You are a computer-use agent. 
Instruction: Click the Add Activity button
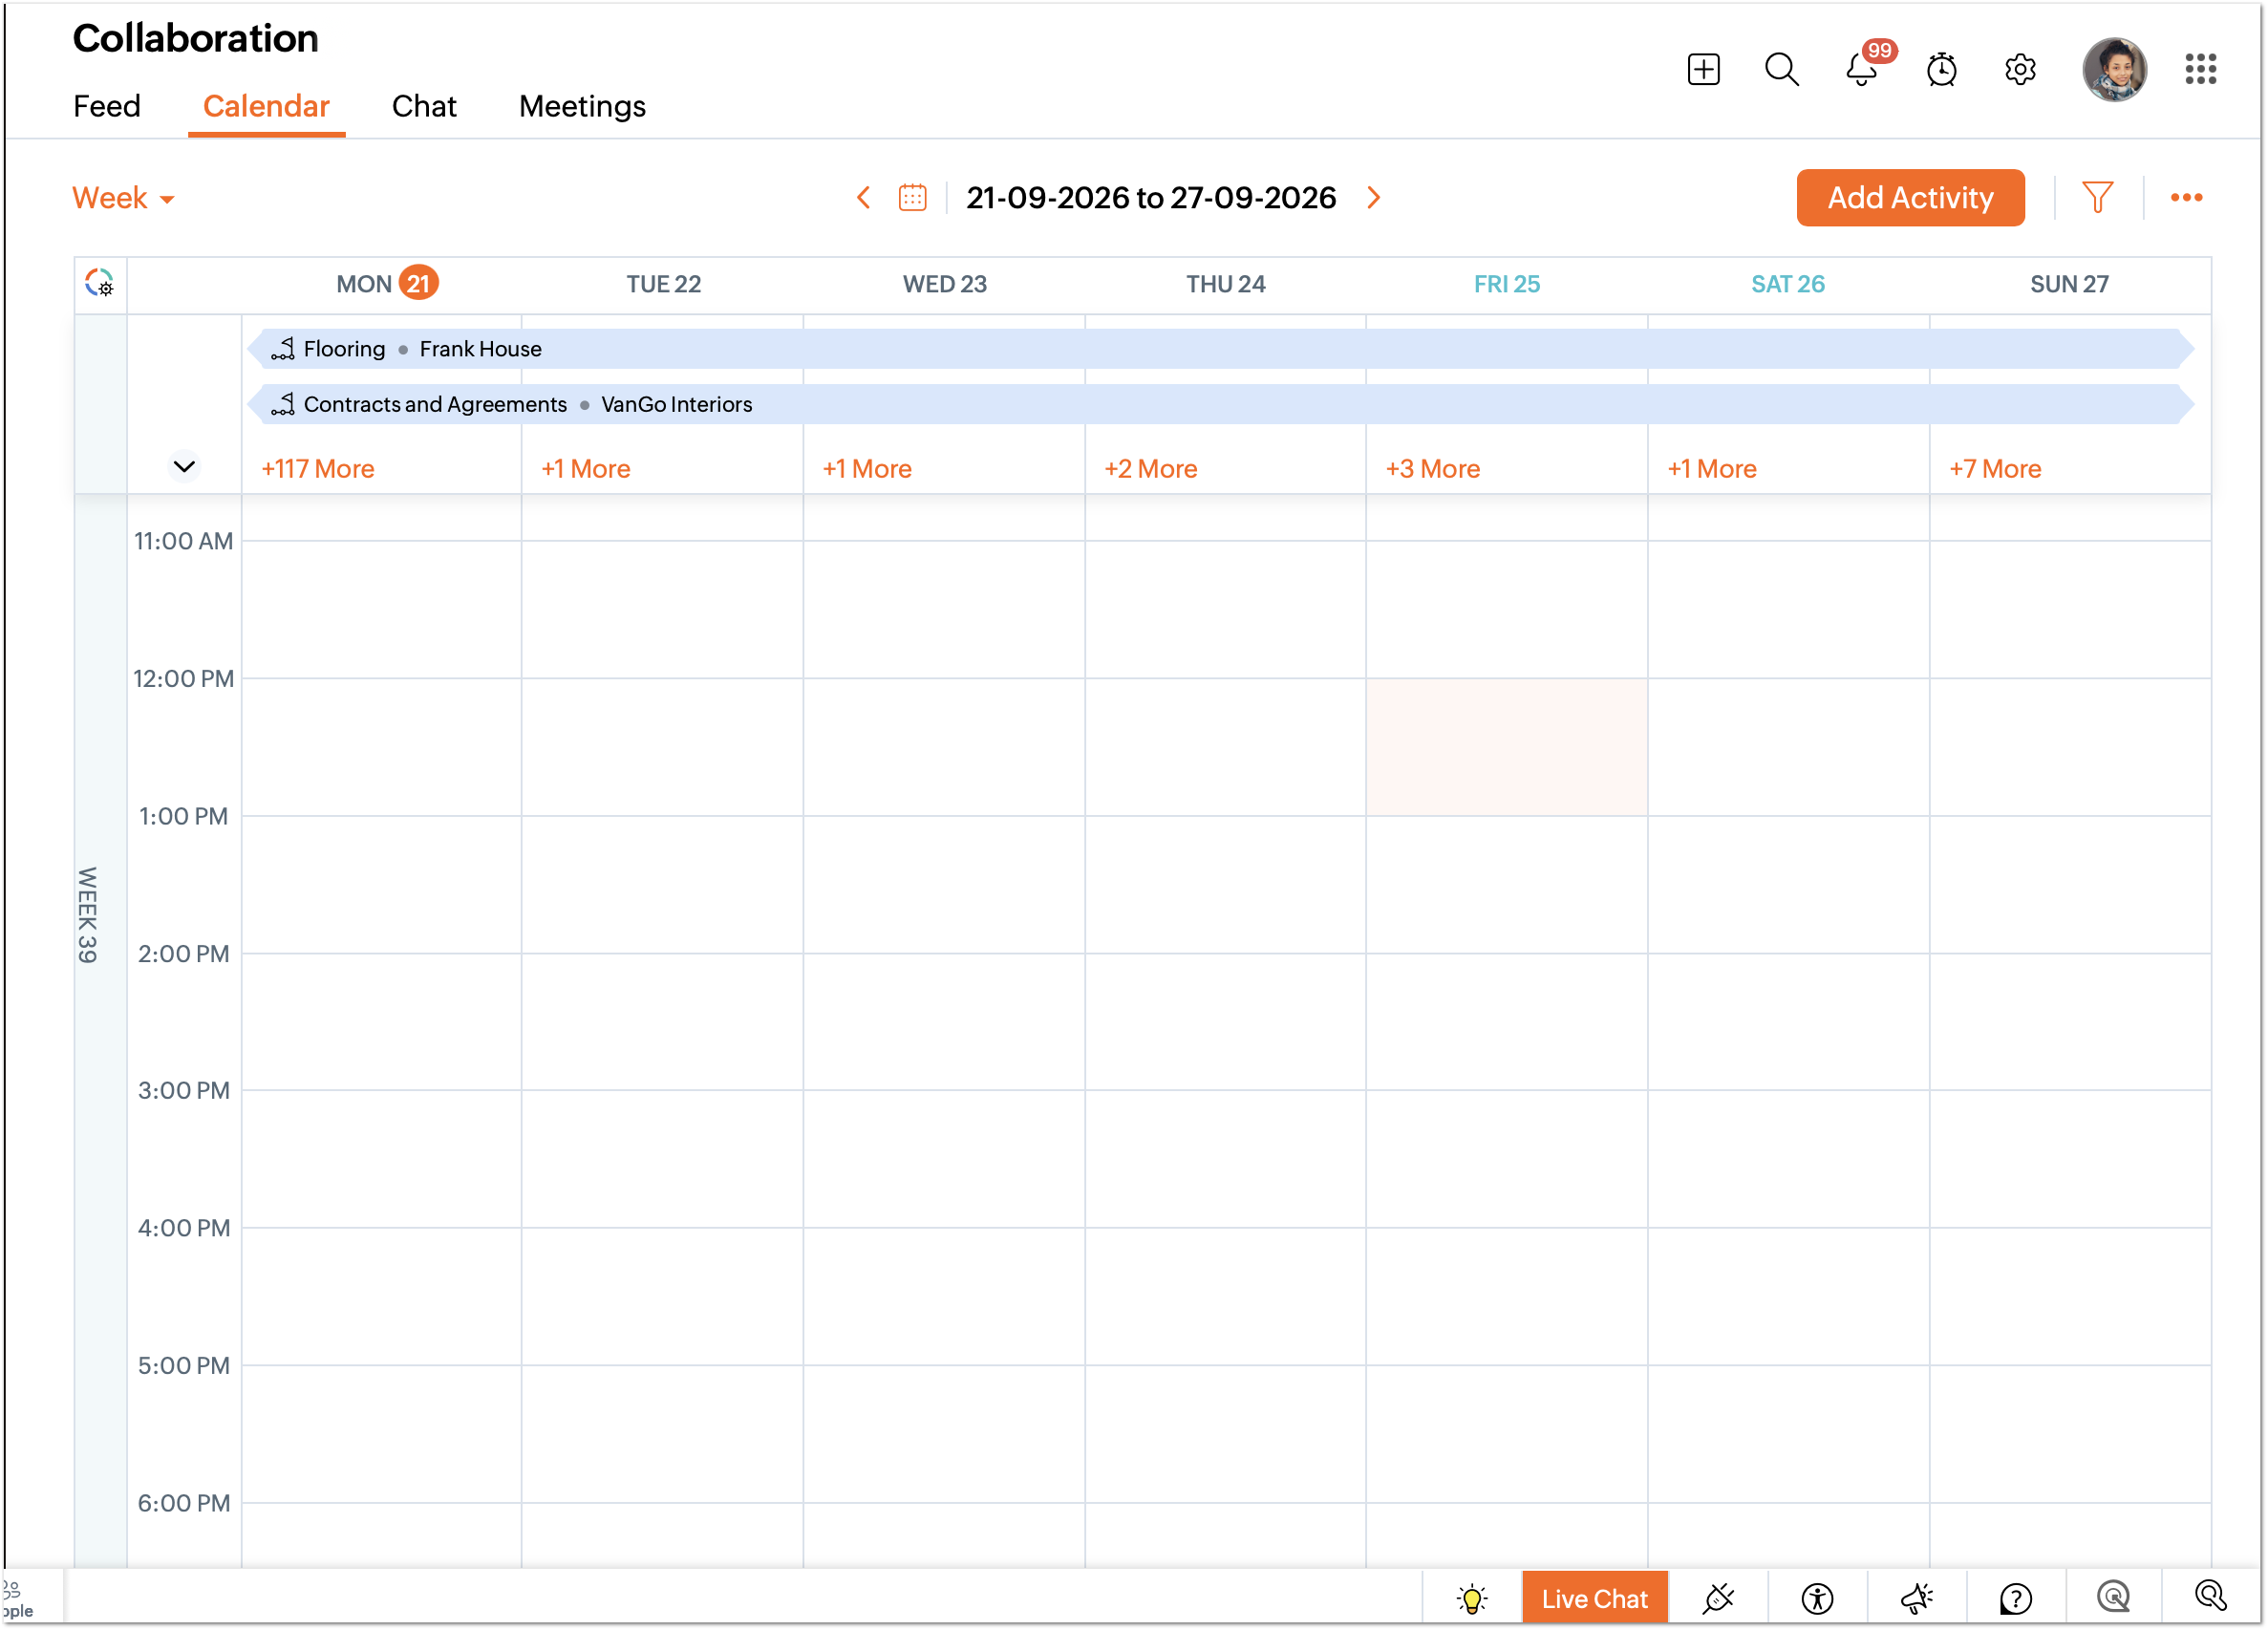[1910, 197]
